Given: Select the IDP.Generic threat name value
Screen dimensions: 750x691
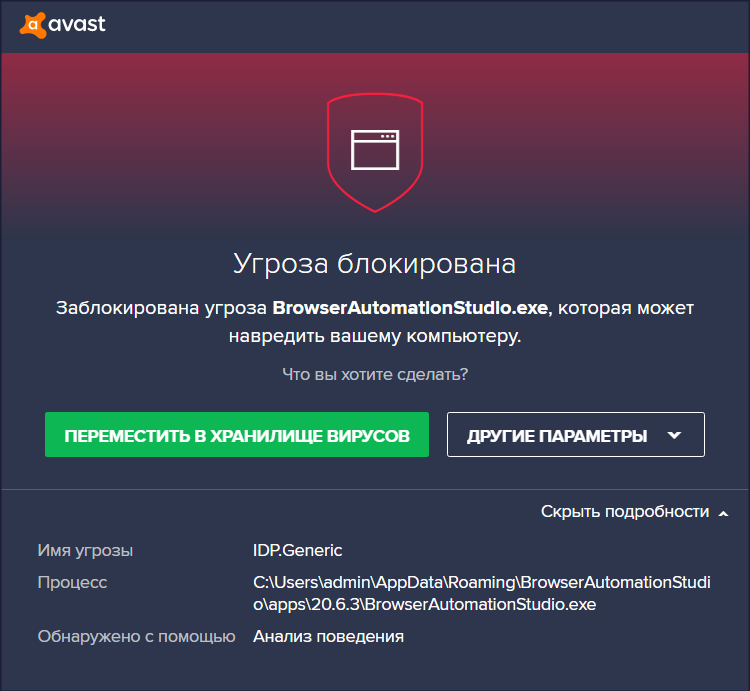Looking at the screenshot, I should click(298, 550).
